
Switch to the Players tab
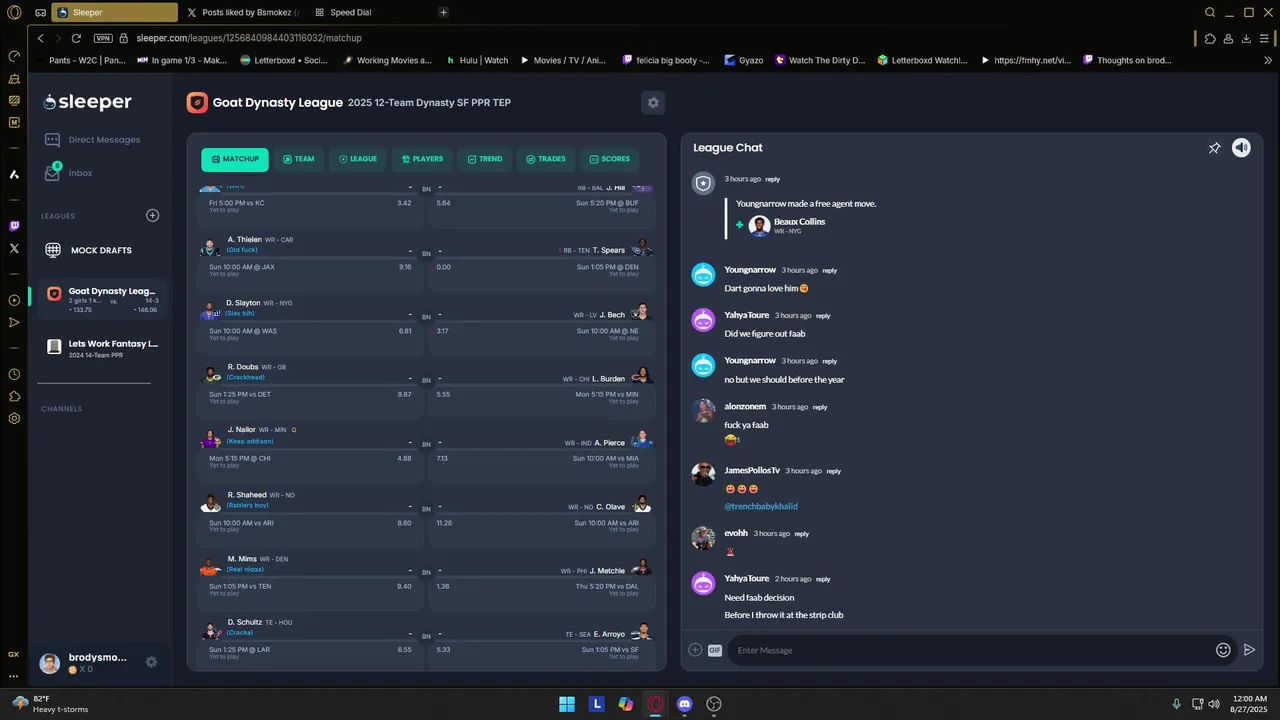(422, 159)
